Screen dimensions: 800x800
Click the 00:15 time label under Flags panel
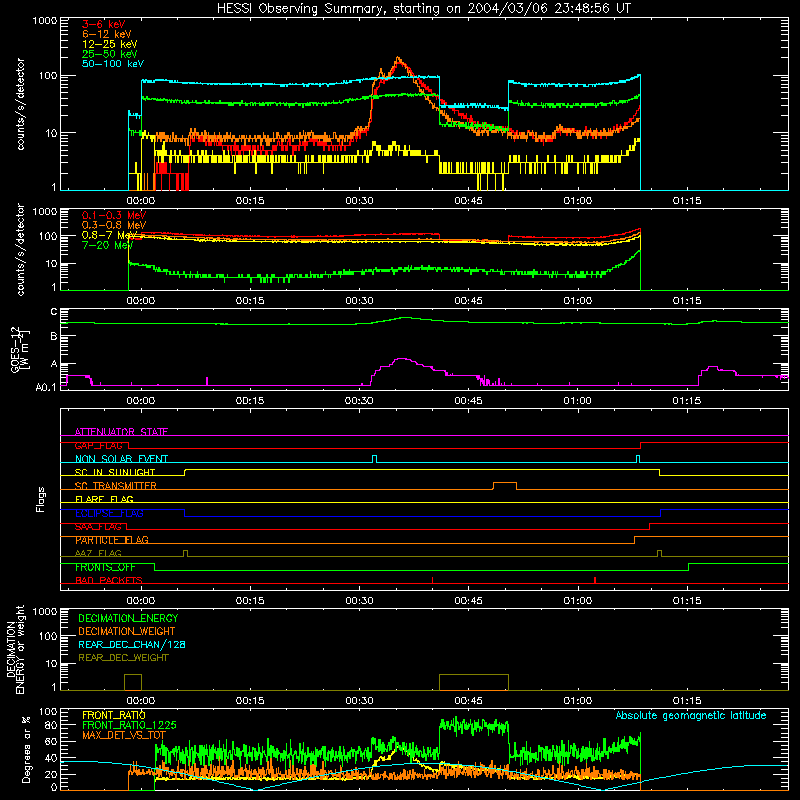pyautogui.click(x=250, y=601)
